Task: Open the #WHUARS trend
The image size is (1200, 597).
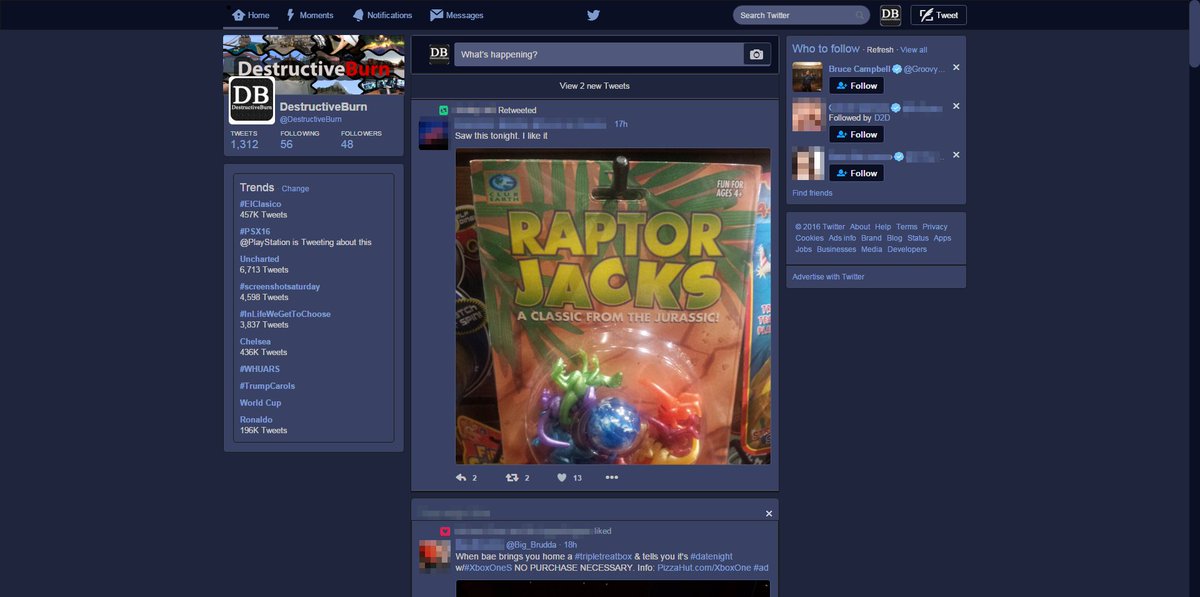Action: pyautogui.click(x=260, y=369)
